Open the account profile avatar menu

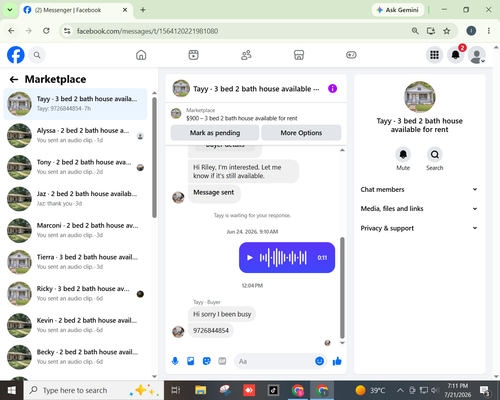(477, 55)
